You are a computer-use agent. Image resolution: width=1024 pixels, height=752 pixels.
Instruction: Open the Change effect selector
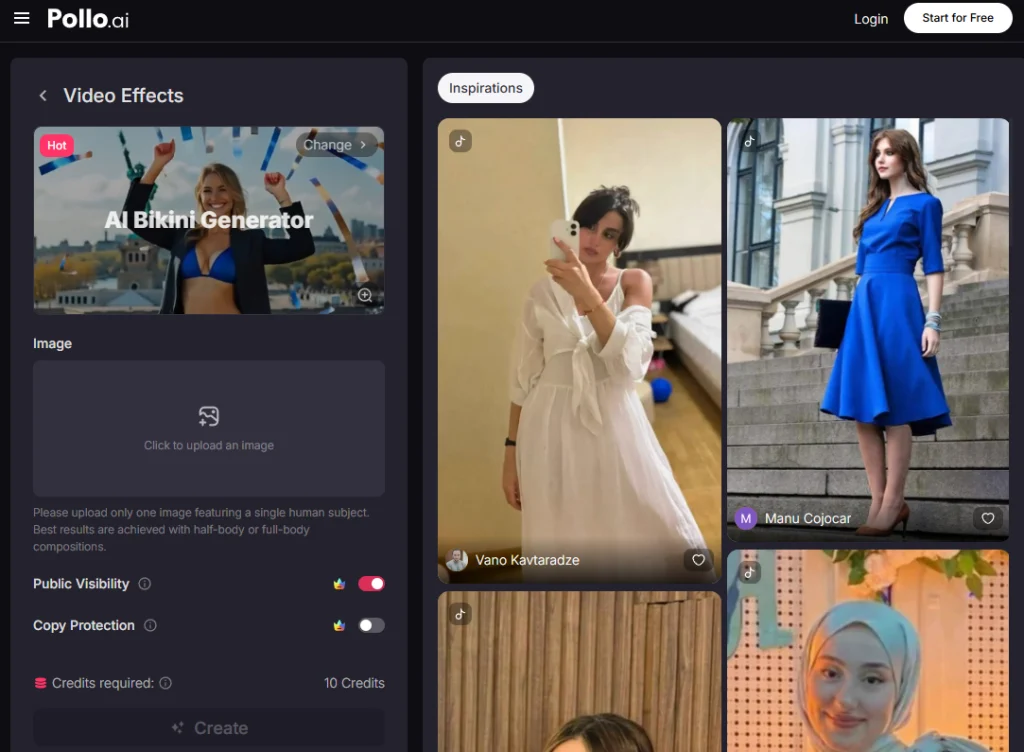pos(336,145)
